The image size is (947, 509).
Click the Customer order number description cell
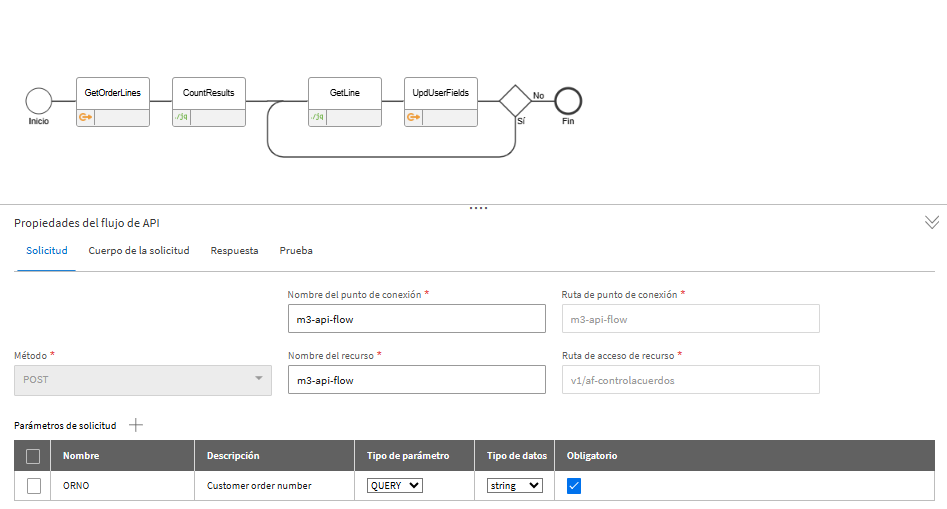click(x=274, y=485)
